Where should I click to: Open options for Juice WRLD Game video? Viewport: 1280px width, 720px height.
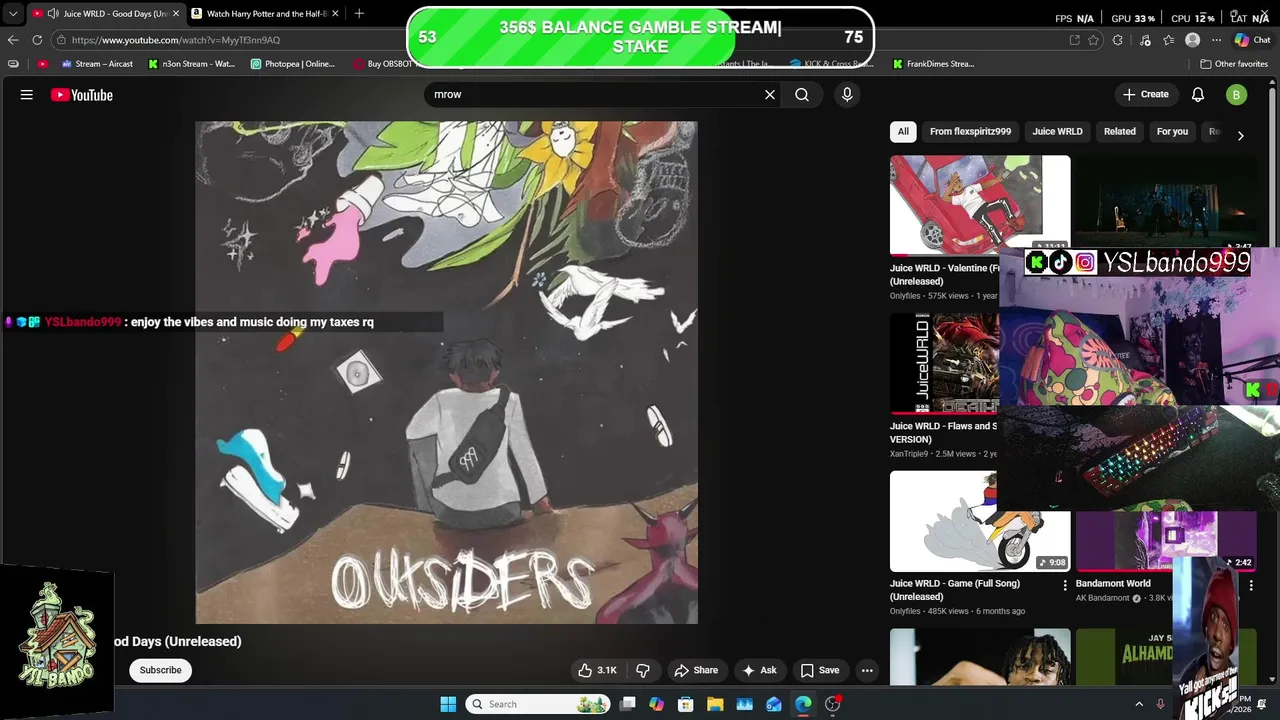pos(1064,585)
